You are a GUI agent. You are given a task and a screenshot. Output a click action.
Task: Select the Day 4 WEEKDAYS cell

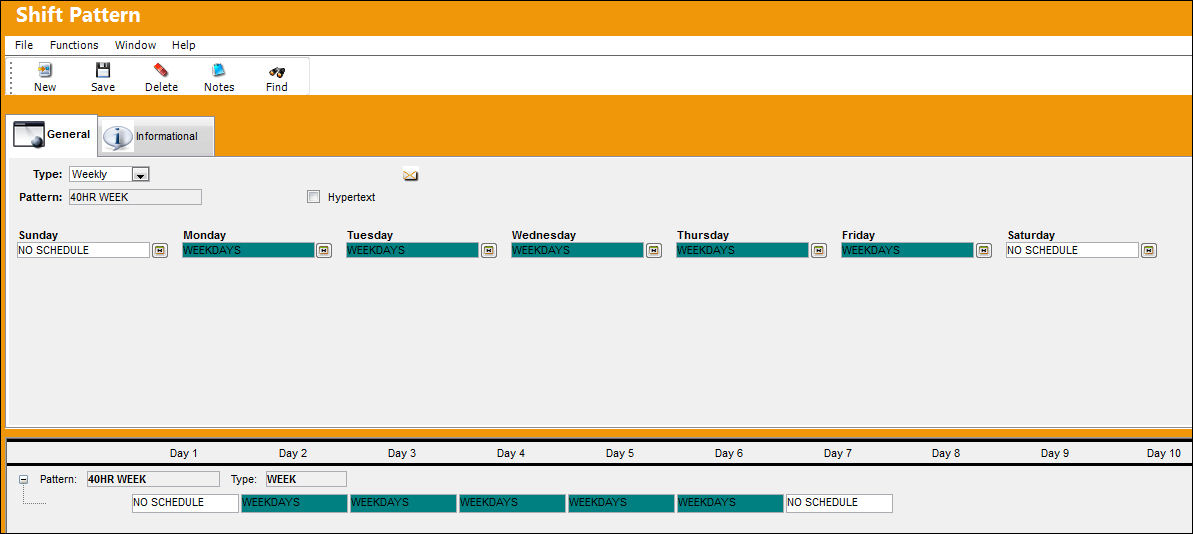tap(512, 503)
